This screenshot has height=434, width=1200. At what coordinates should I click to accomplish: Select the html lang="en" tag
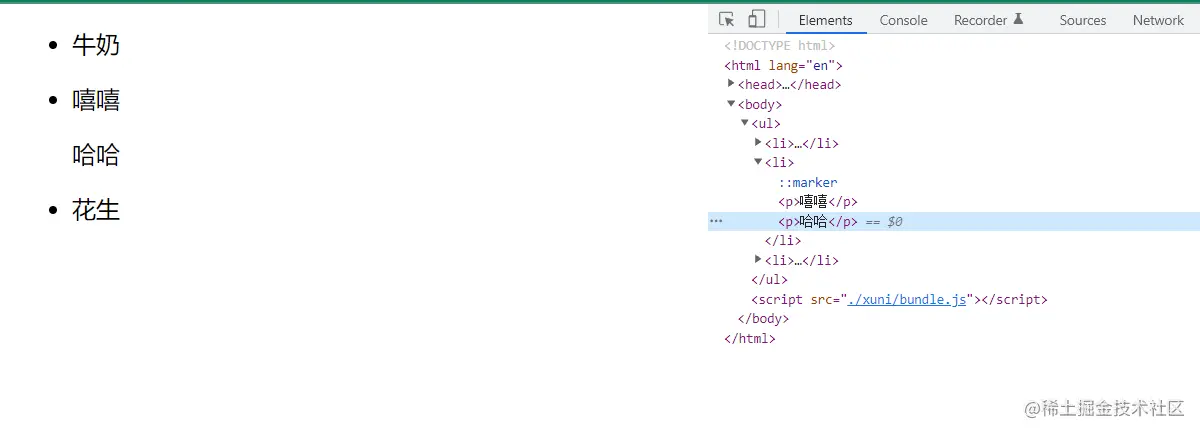pos(784,65)
